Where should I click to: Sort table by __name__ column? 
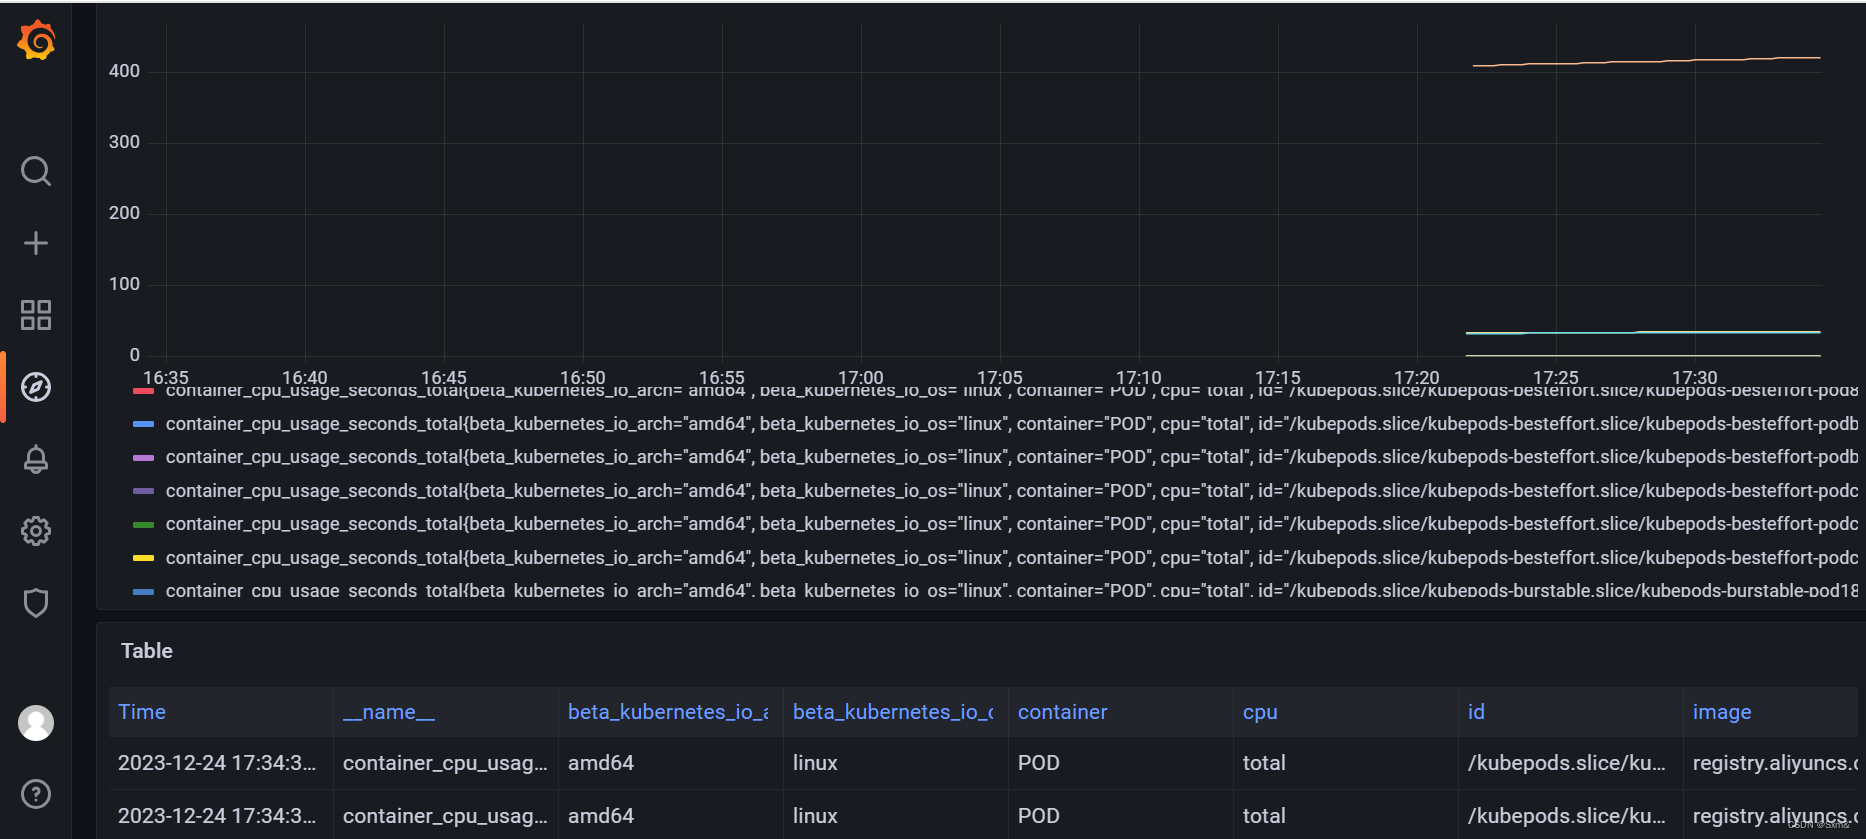click(x=389, y=712)
